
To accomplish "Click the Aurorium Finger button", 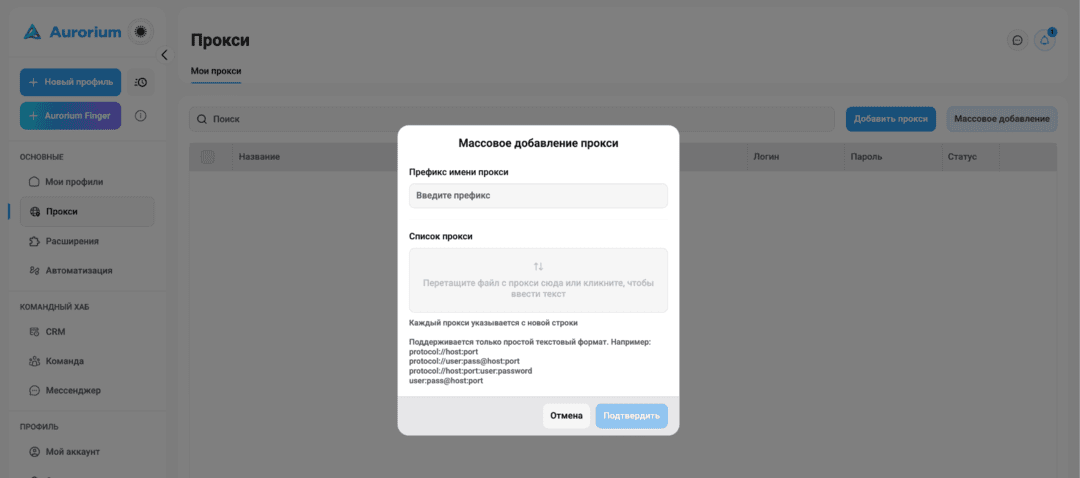I will pyautogui.click(x=71, y=116).
